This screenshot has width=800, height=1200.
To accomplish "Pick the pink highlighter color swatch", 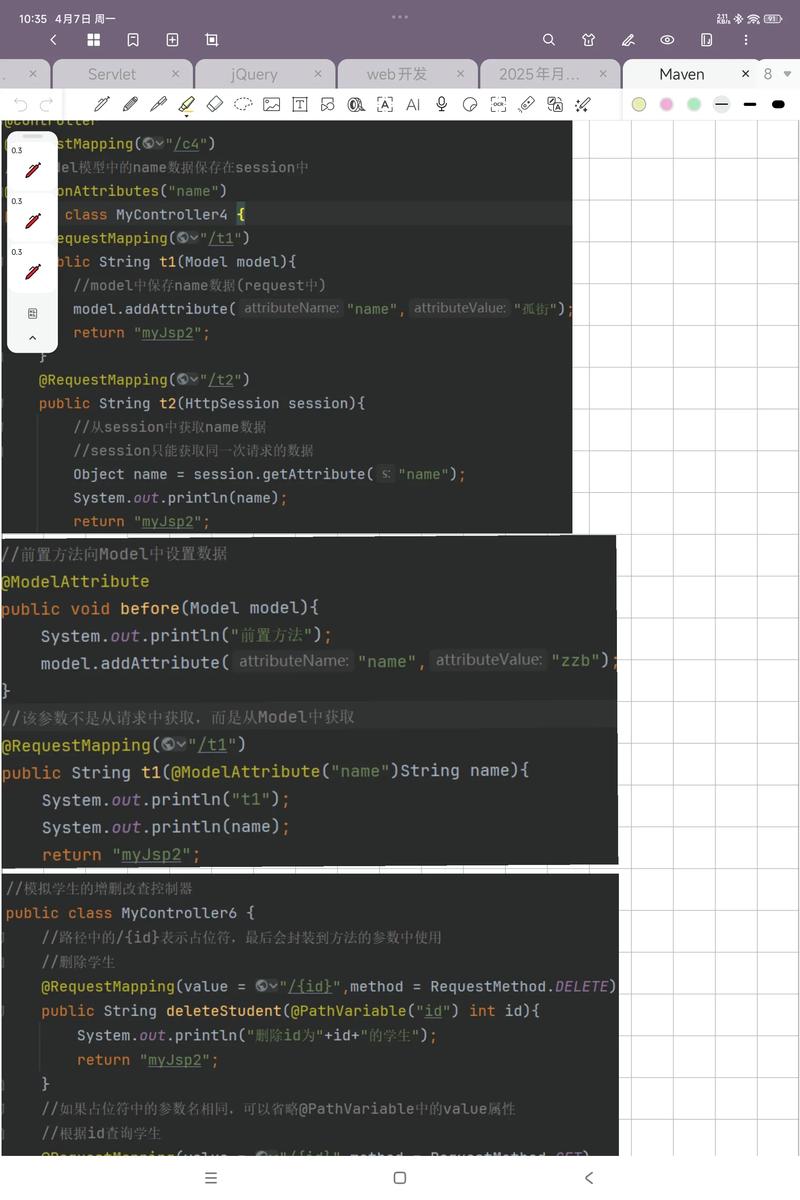I will [667, 104].
